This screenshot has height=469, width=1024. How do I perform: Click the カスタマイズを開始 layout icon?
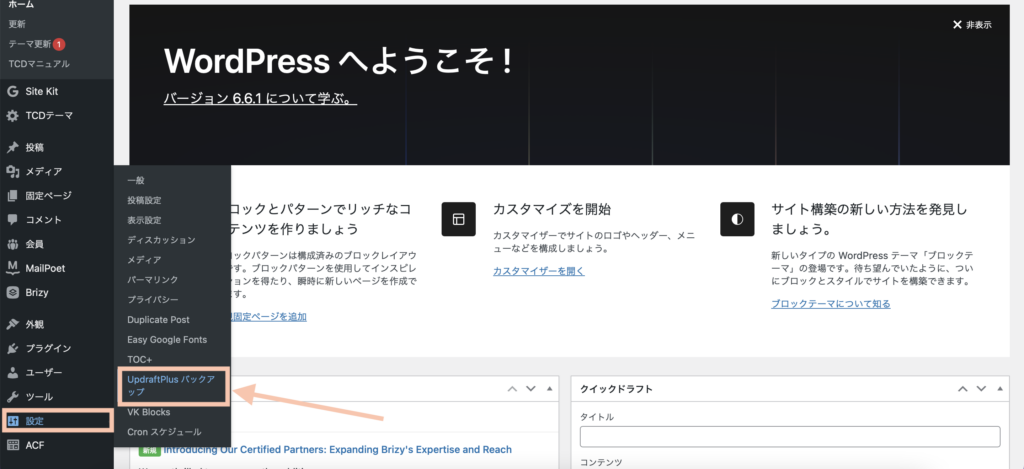coord(458,219)
